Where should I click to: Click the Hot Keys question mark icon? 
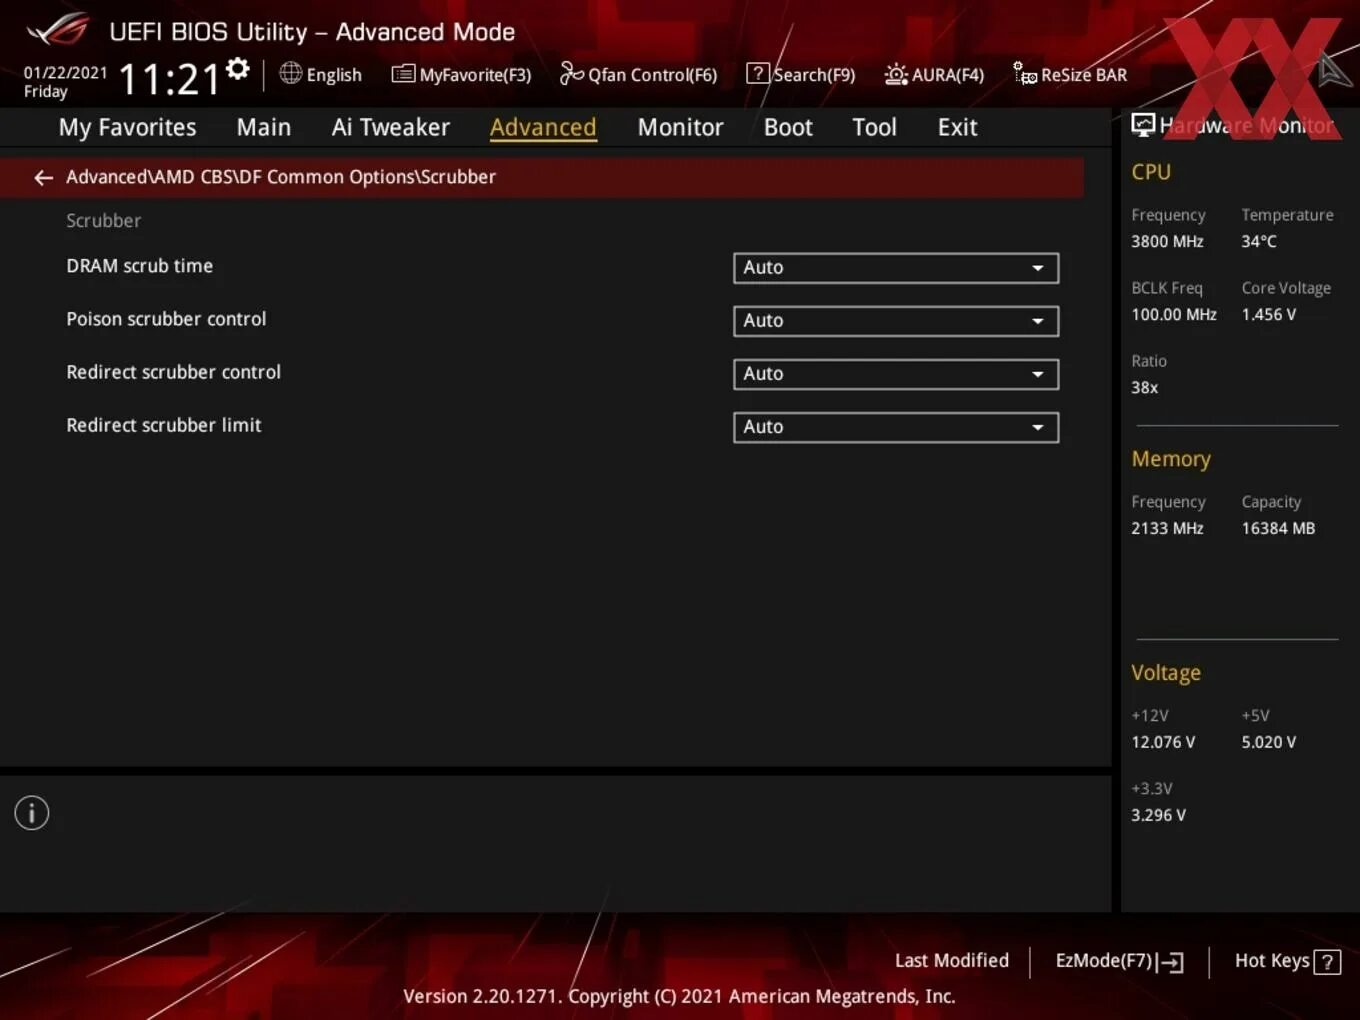point(1327,962)
